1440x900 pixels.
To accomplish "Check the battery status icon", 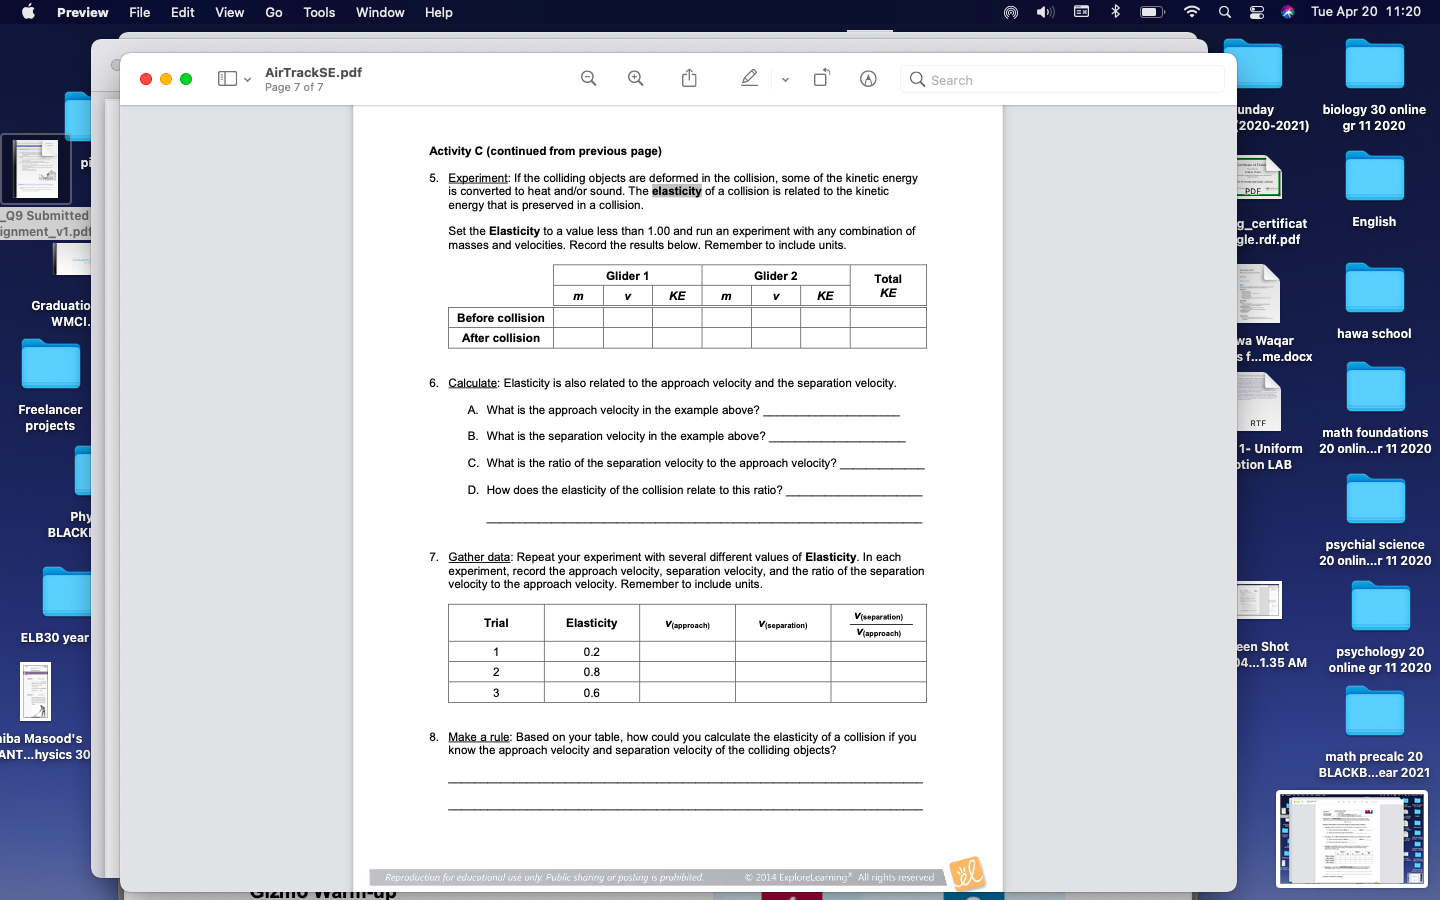I will pos(1152,12).
